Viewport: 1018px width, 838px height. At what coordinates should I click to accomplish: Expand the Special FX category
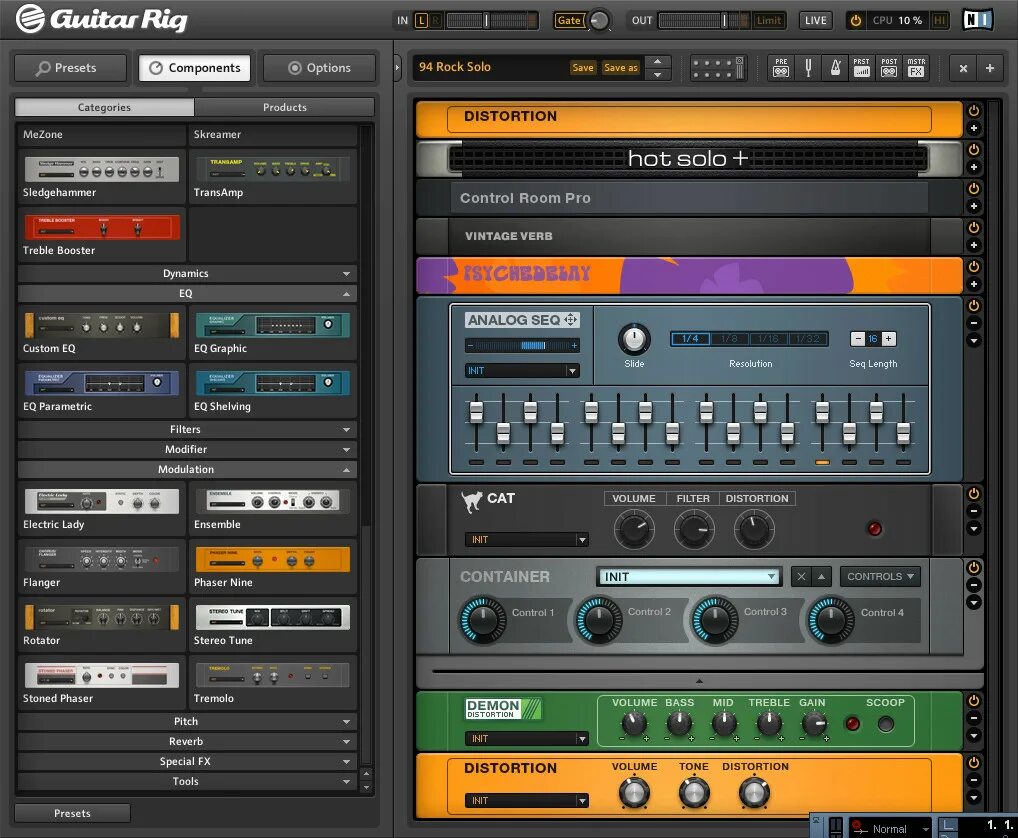[187, 761]
